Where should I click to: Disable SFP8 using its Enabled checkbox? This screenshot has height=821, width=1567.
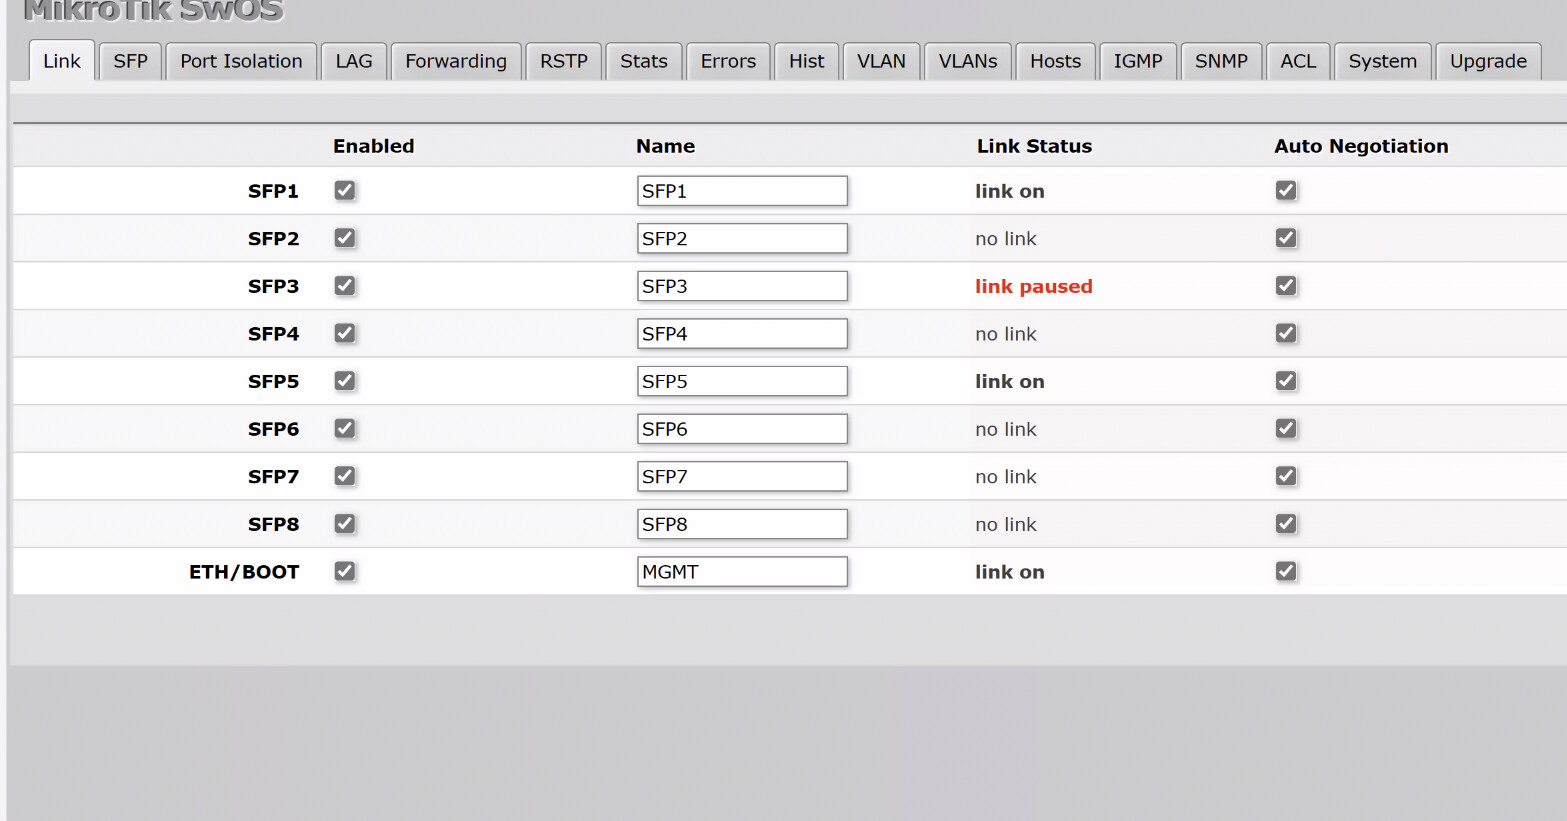345,523
